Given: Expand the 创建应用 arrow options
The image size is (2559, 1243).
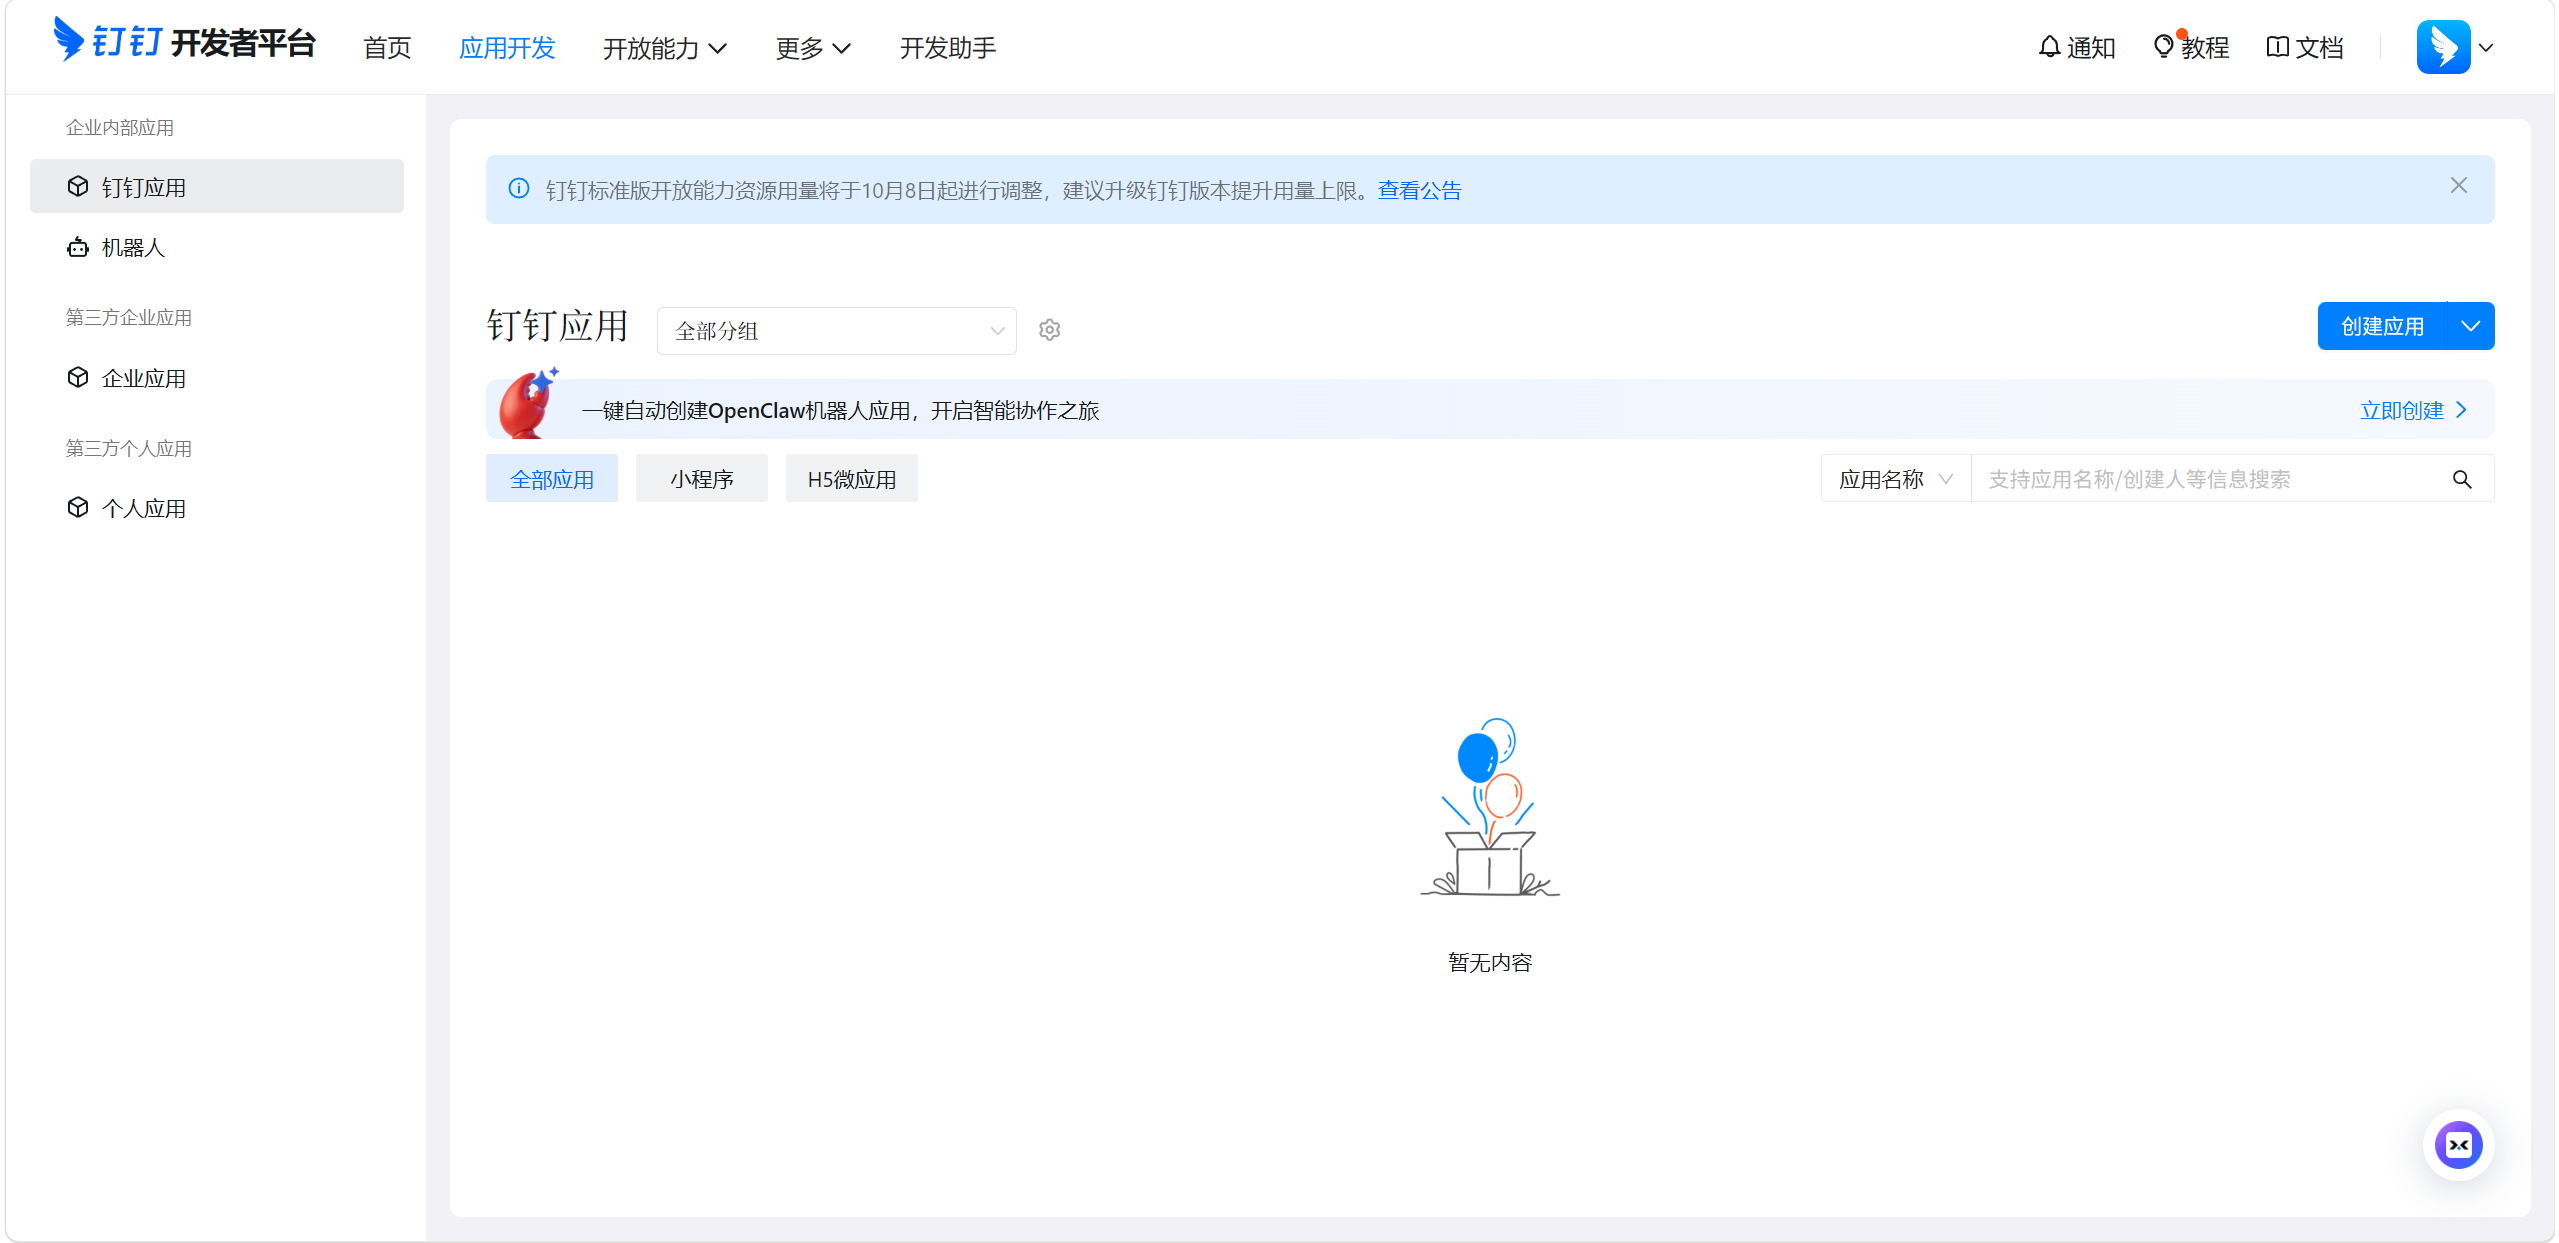Looking at the screenshot, I should [2470, 327].
